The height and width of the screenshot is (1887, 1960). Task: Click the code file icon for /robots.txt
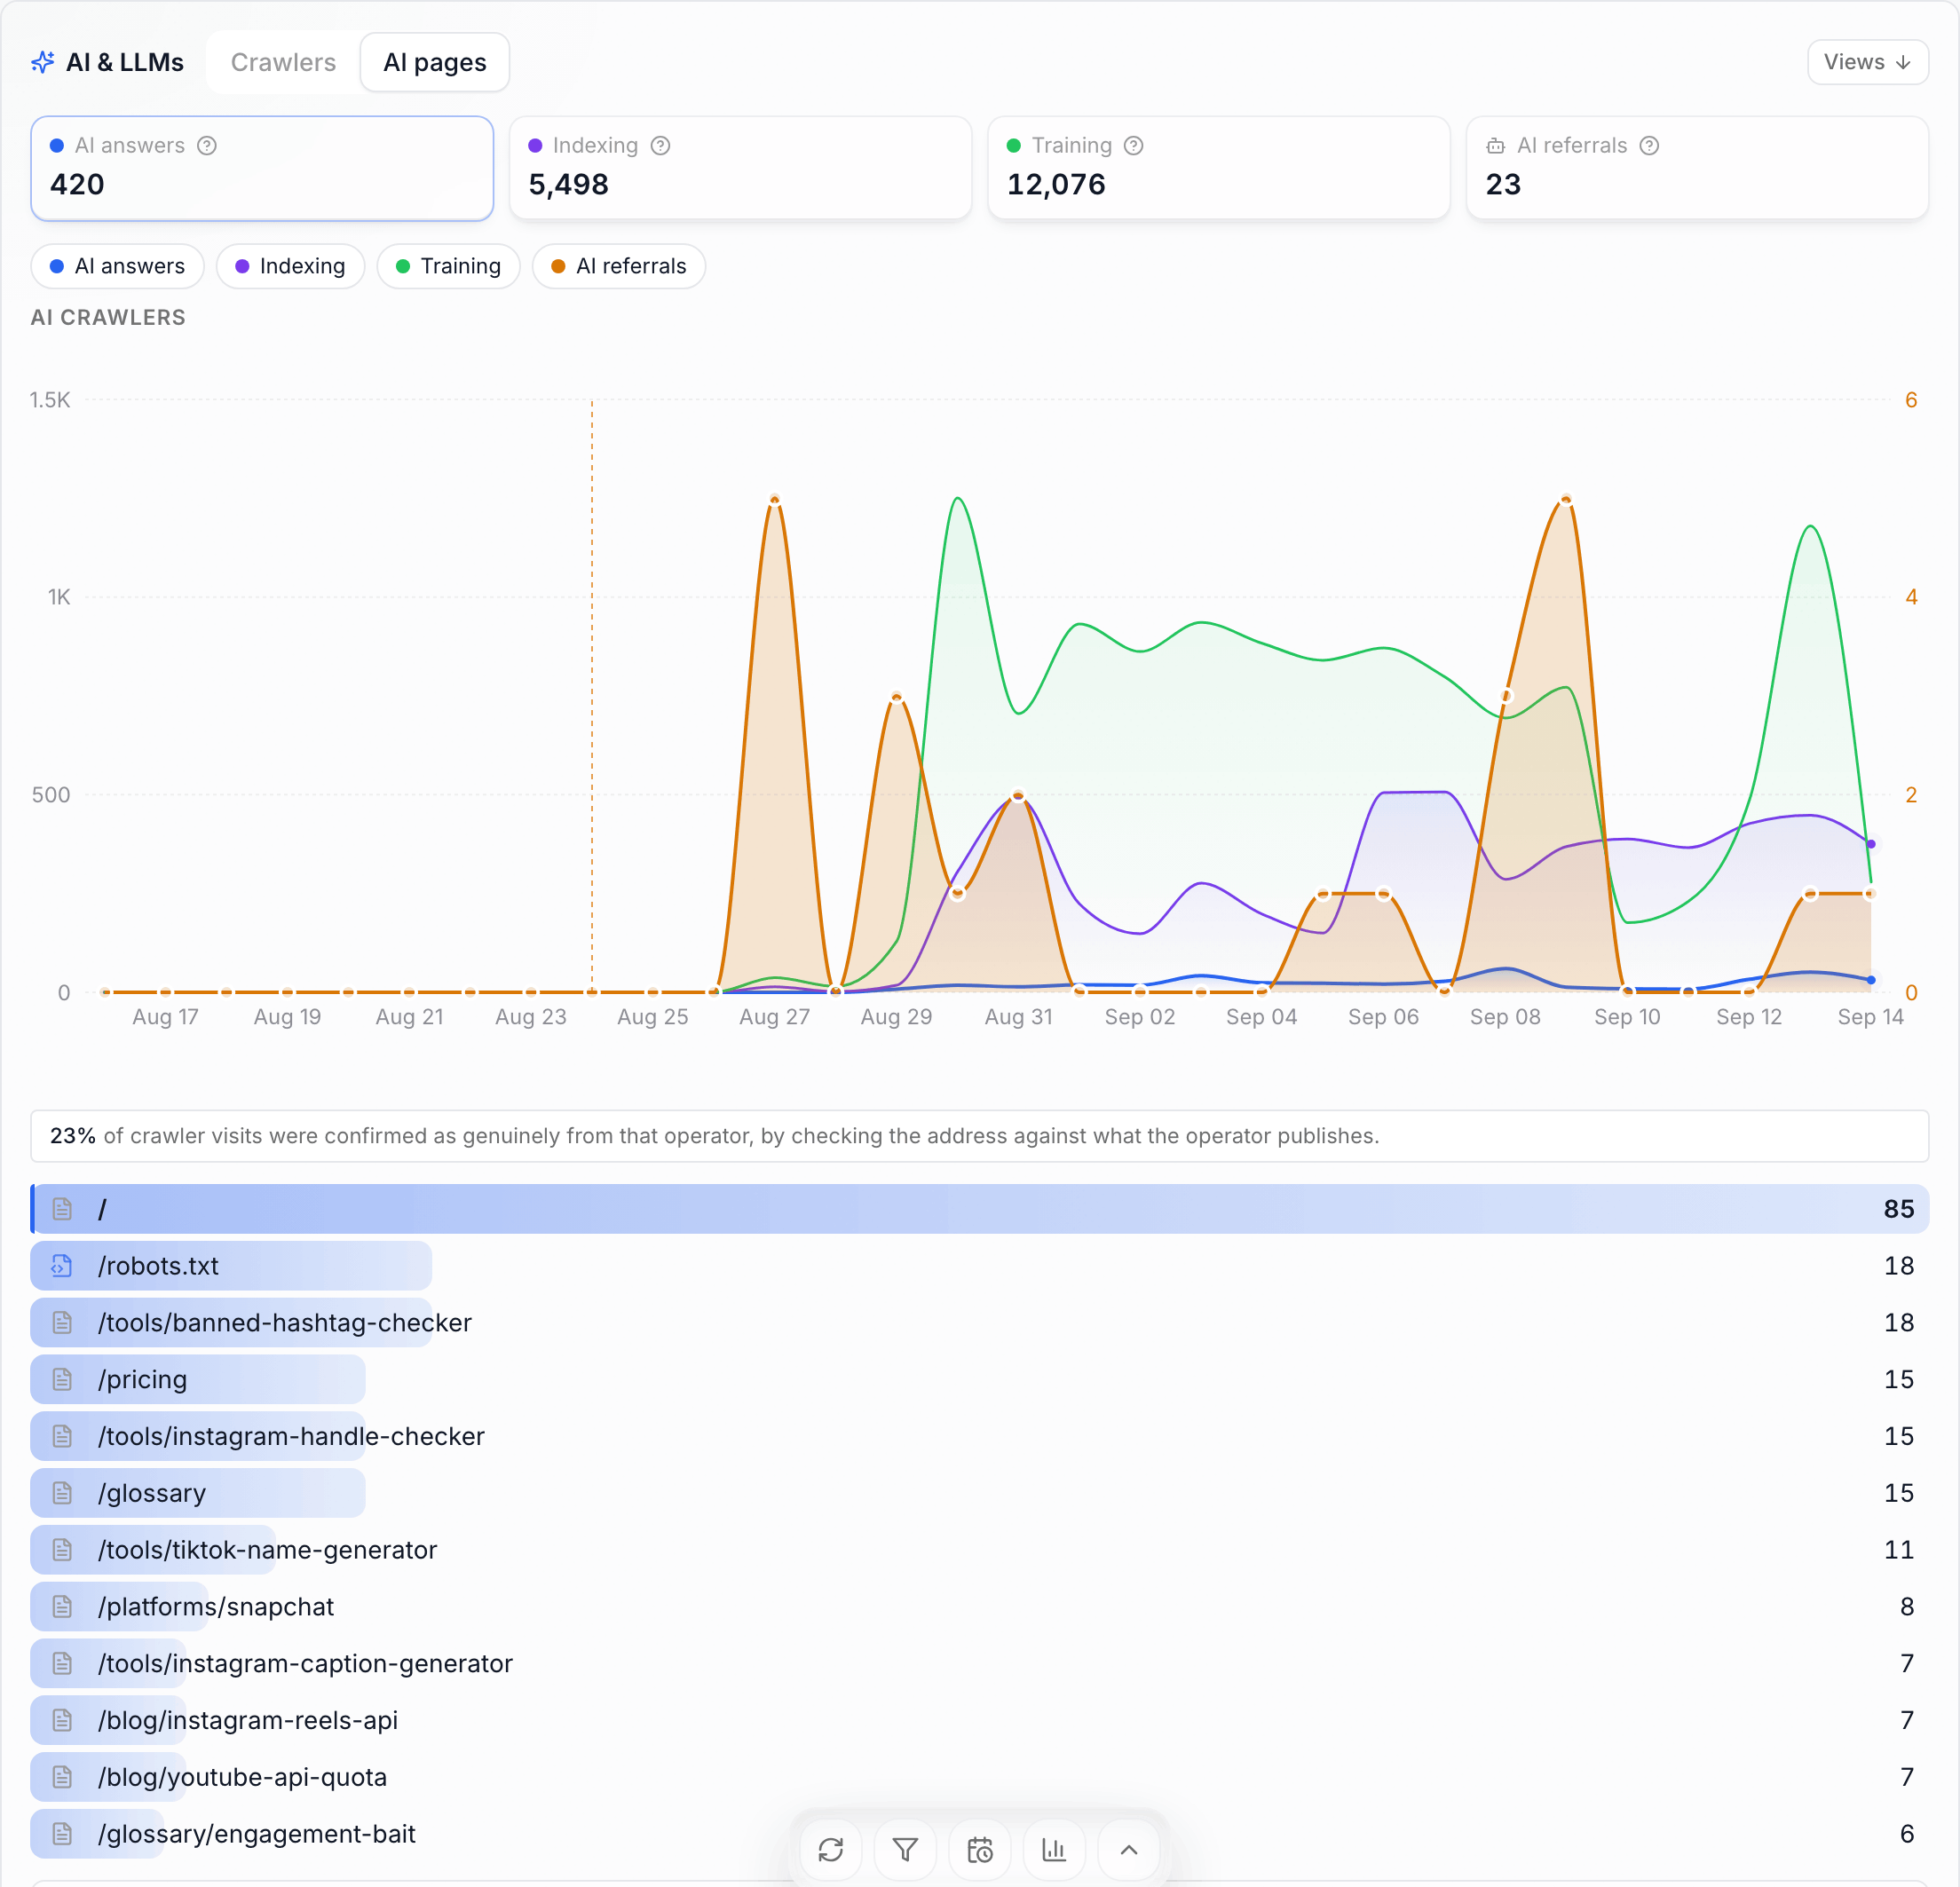coord(62,1266)
